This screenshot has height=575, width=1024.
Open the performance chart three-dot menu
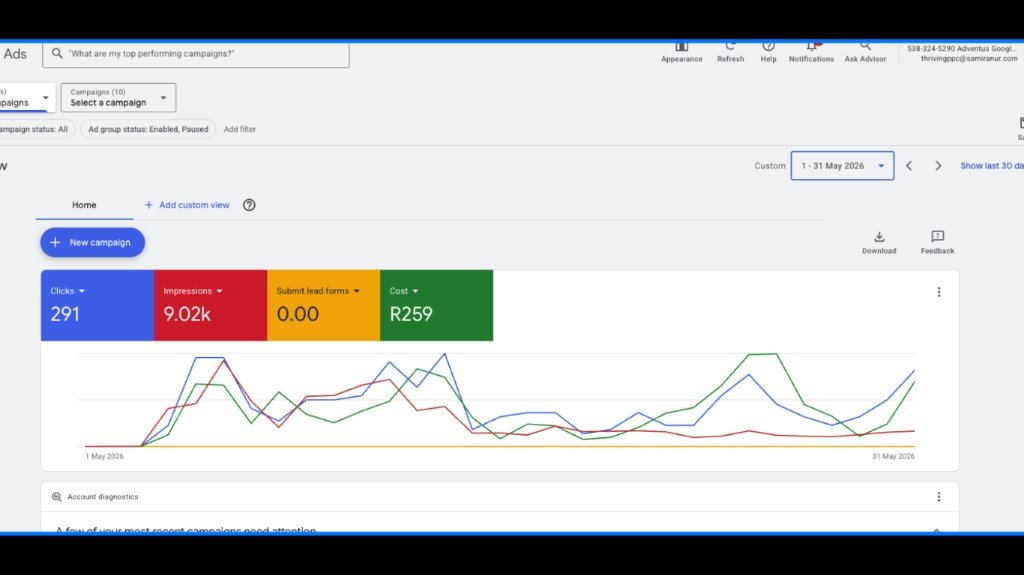(938, 292)
